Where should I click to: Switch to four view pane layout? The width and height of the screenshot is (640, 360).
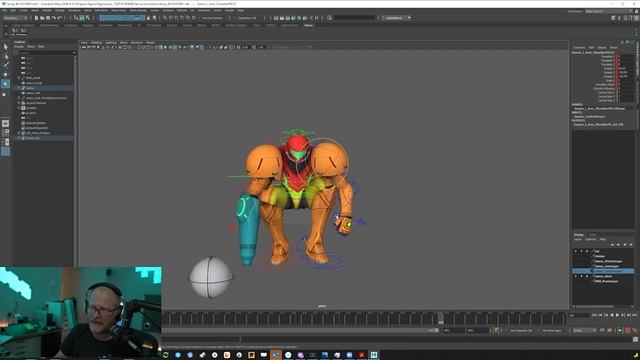(x=5, y=132)
